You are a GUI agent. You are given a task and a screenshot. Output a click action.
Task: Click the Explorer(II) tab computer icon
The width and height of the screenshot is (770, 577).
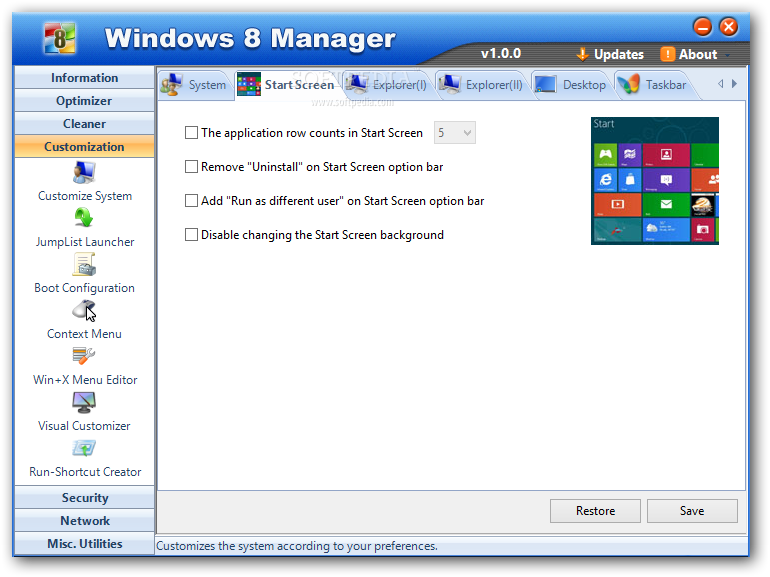[x=449, y=83]
